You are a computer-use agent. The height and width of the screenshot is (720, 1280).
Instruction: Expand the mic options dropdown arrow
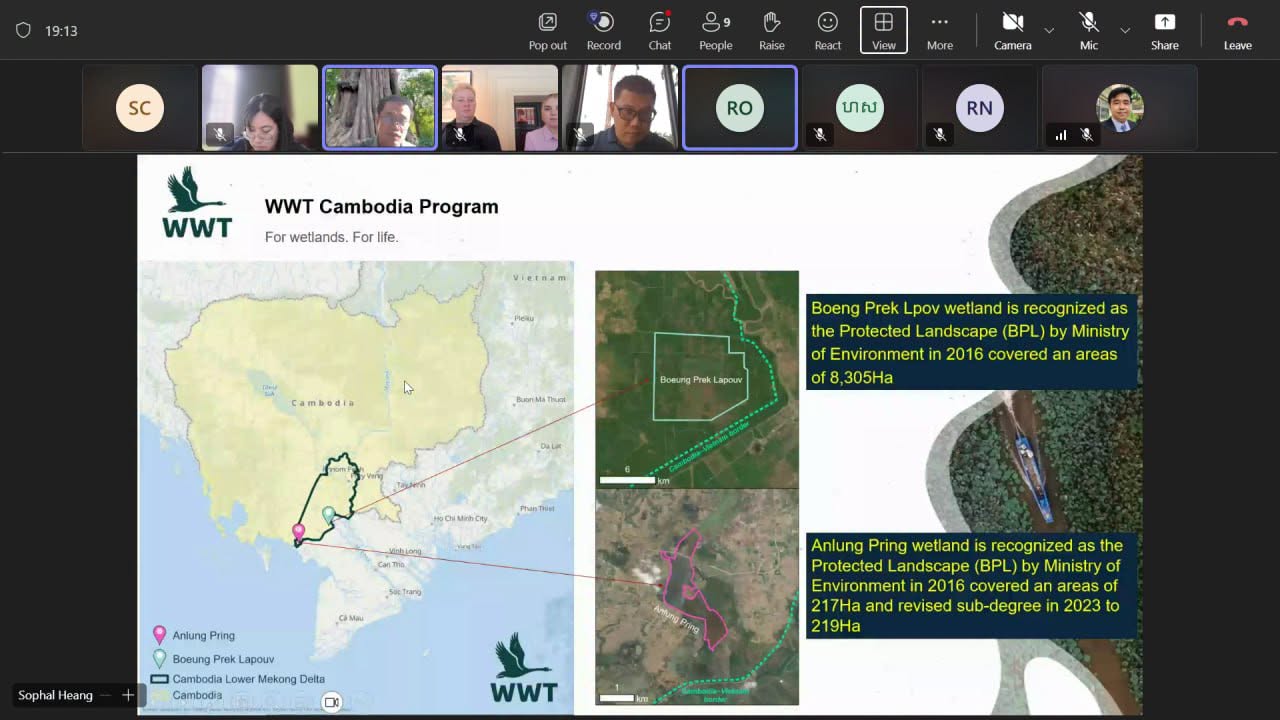click(1125, 31)
